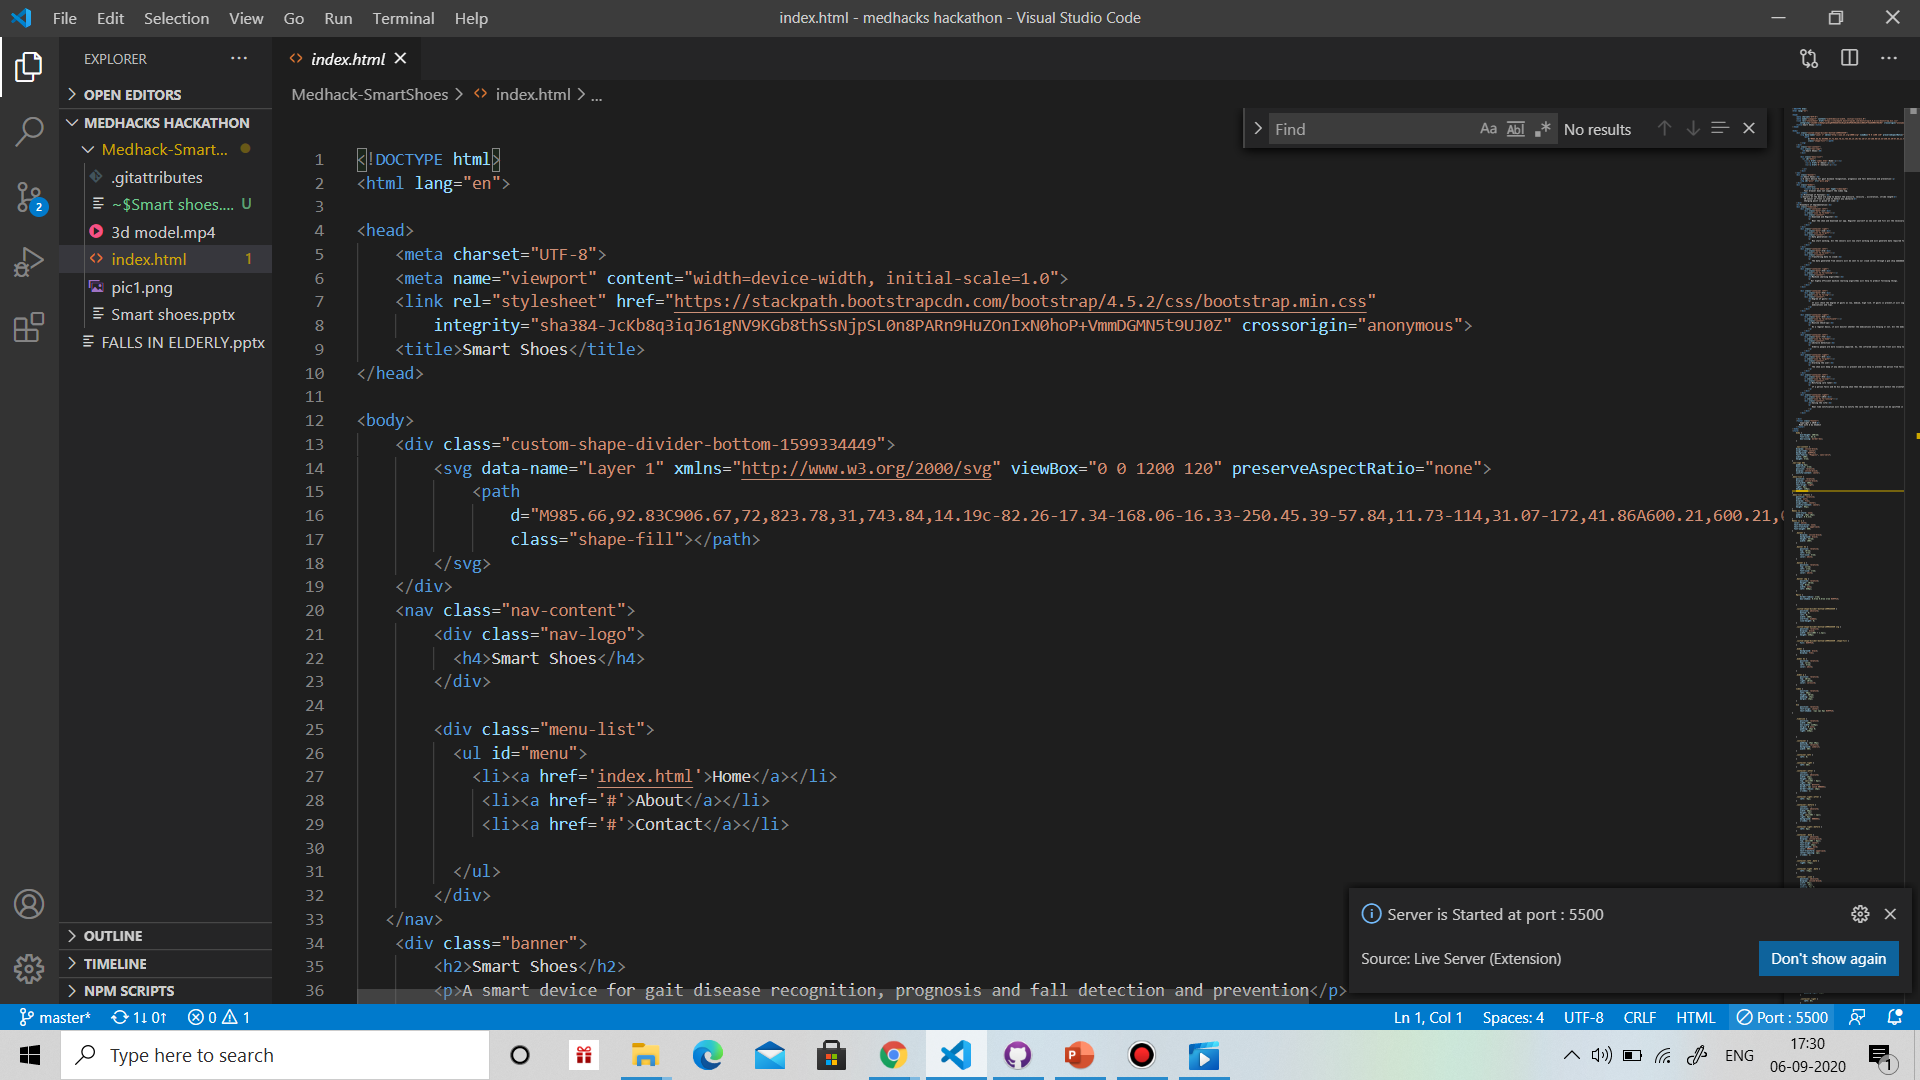
Task: Open the Source Control view
Action: pos(29,197)
